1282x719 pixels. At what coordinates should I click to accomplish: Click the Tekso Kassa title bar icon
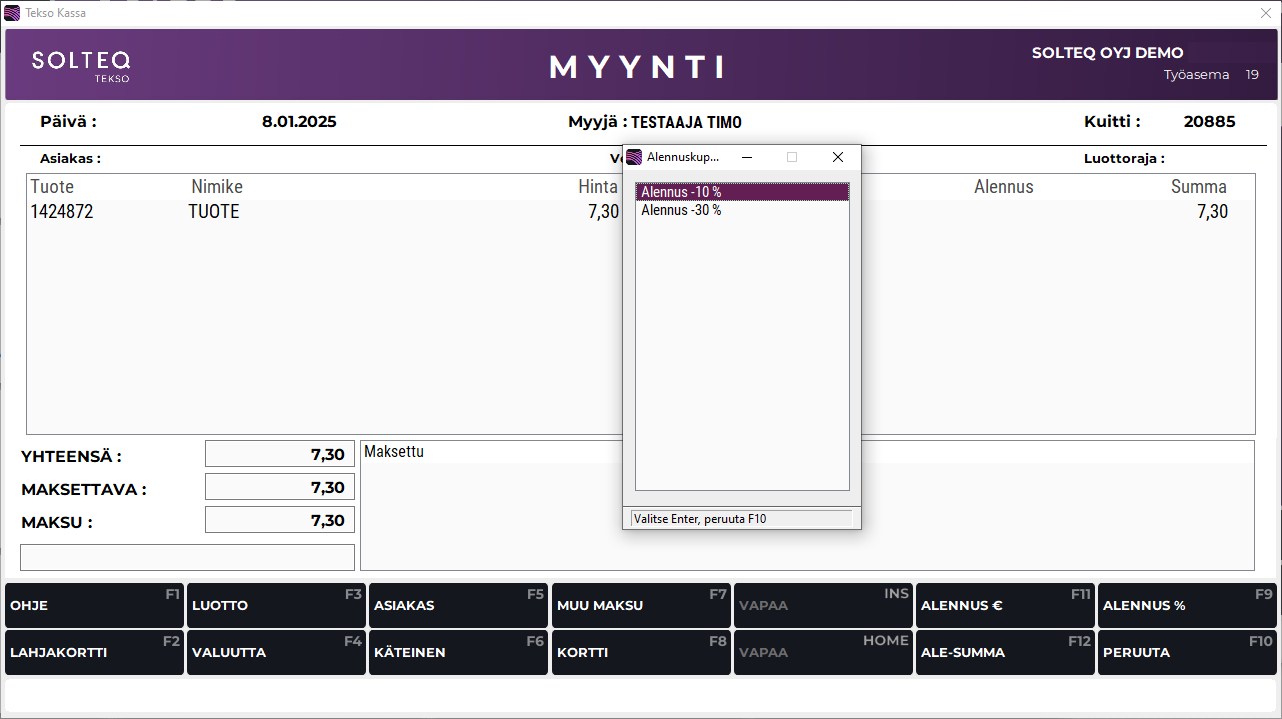pyautogui.click(x=12, y=13)
